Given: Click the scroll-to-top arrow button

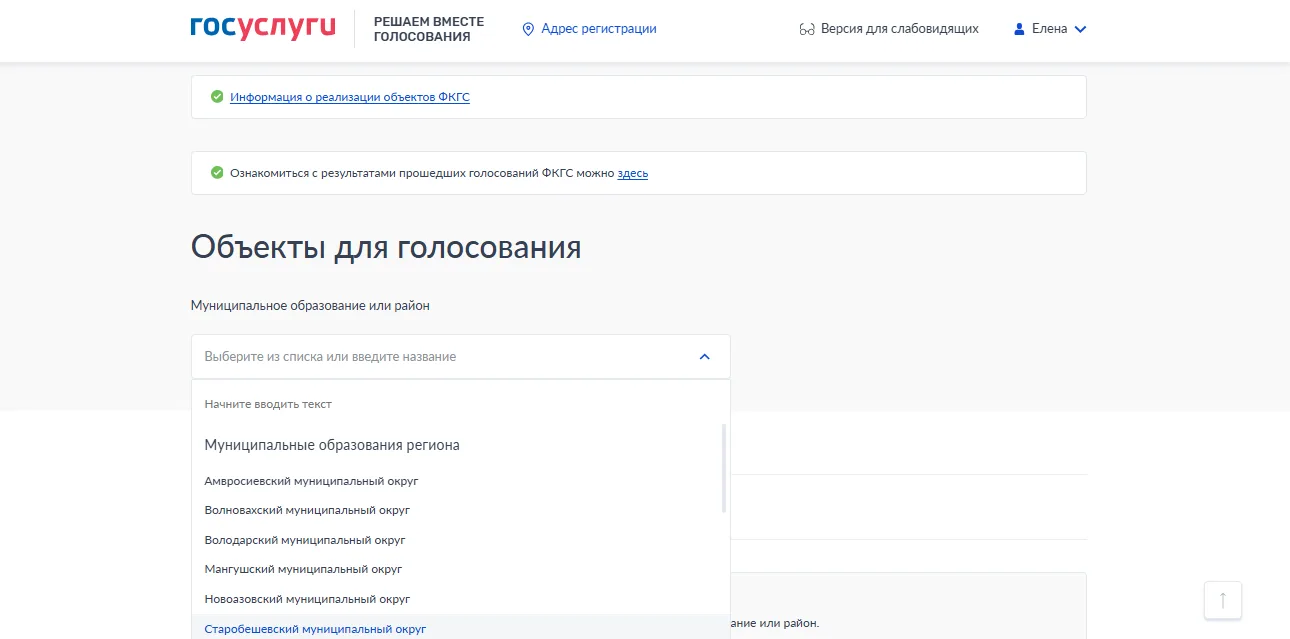Looking at the screenshot, I should (1222, 600).
